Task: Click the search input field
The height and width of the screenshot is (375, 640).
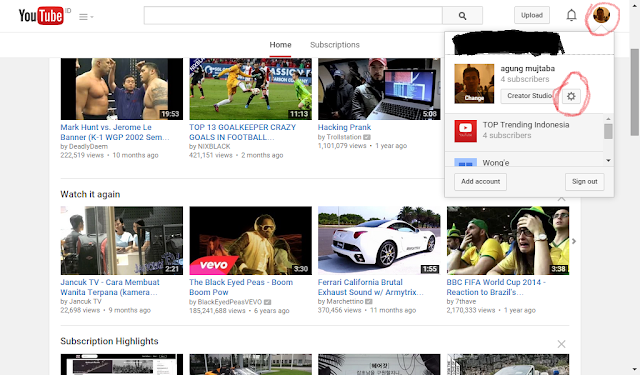Action: (293, 16)
